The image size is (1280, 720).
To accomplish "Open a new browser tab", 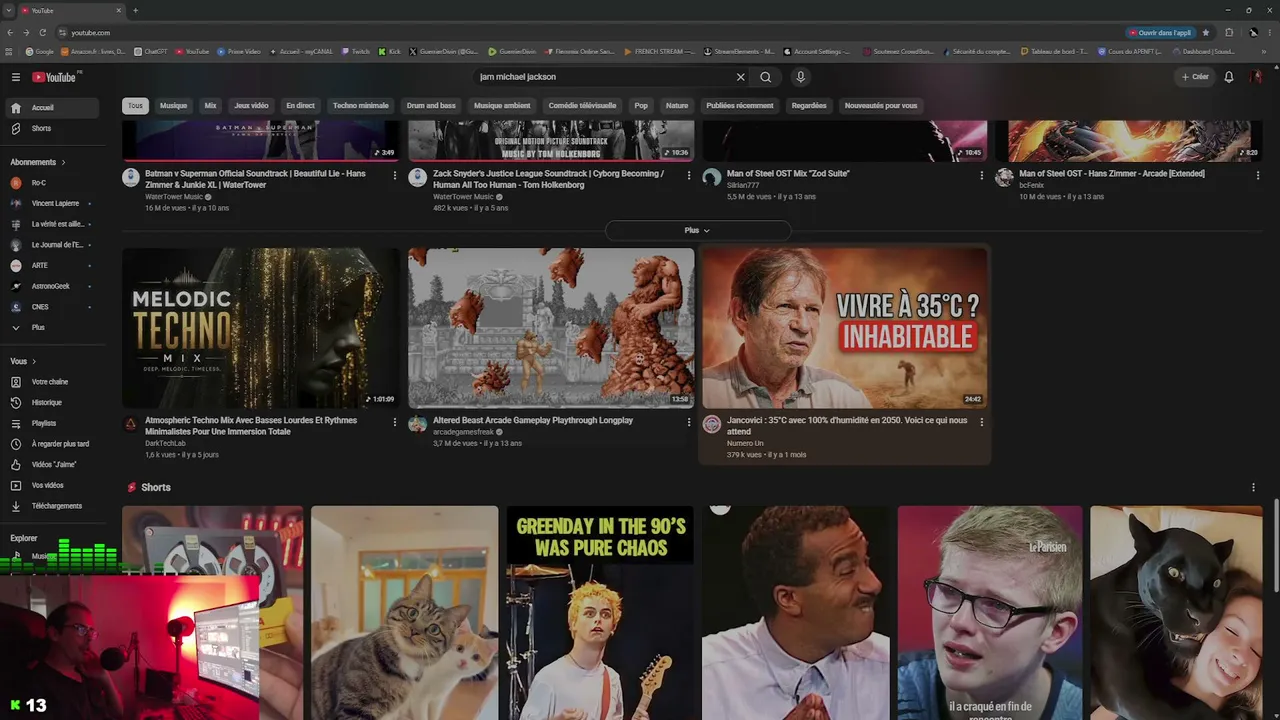I will [x=135, y=10].
